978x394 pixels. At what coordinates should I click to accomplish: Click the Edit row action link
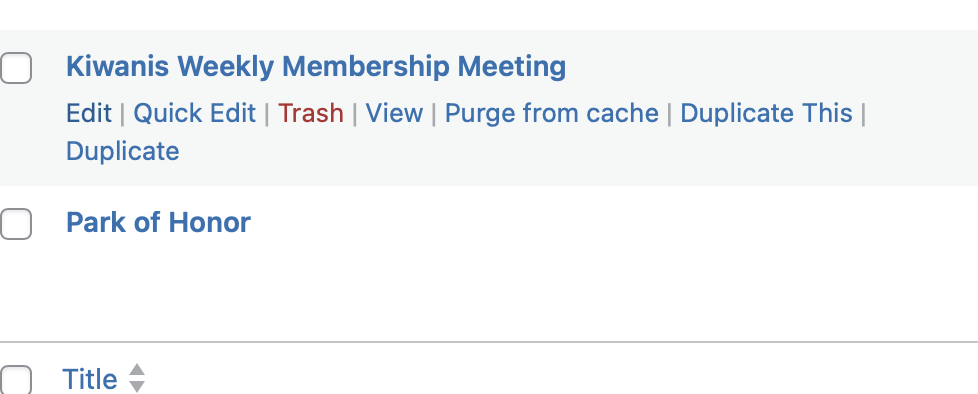pos(89,113)
